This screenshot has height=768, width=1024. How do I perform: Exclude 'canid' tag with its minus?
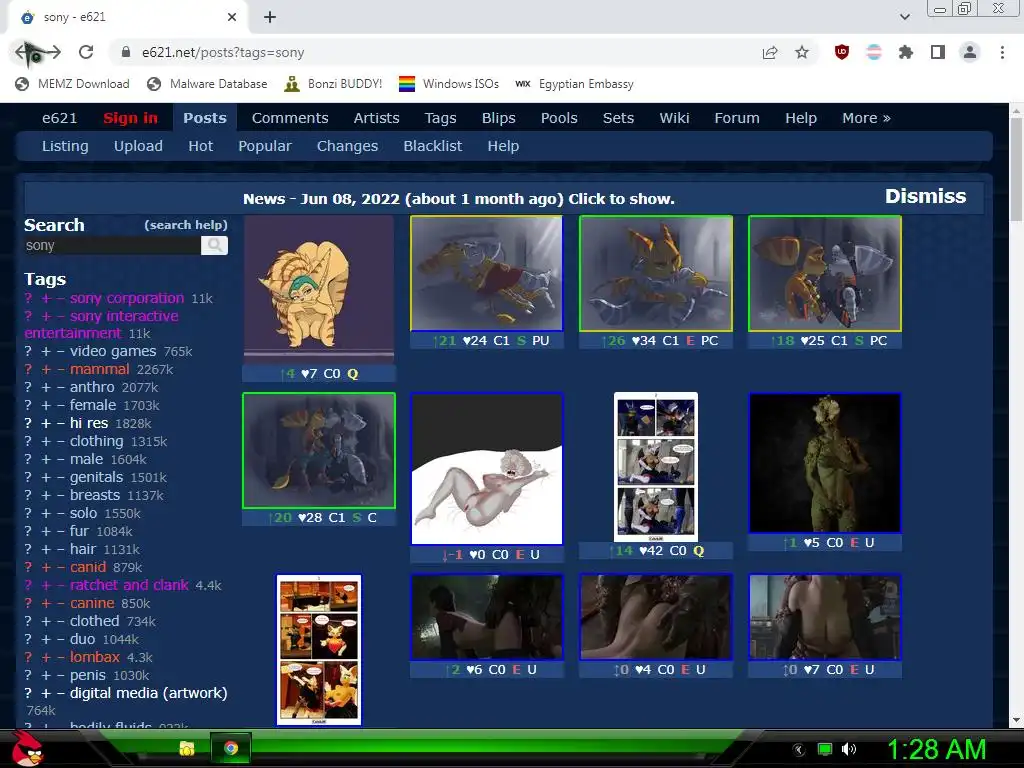pyautogui.click(x=60, y=568)
